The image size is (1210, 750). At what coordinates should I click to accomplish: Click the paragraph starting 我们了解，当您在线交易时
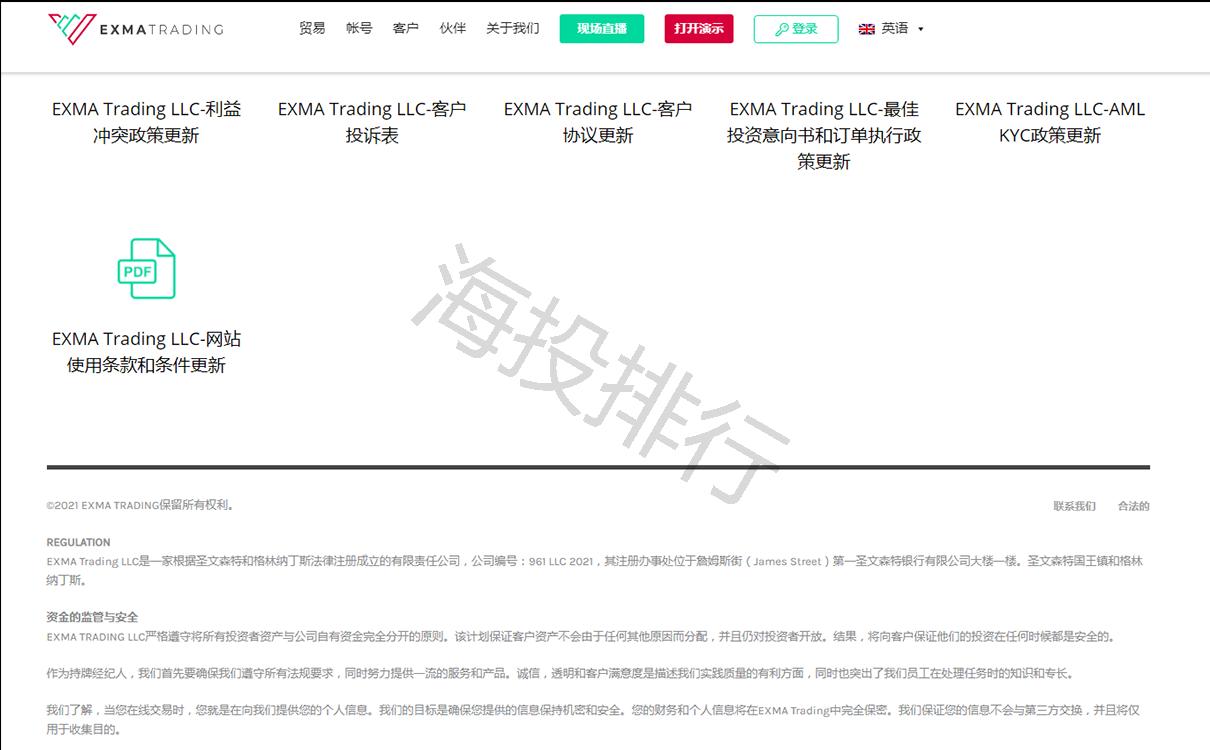click(x=593, y=720)
